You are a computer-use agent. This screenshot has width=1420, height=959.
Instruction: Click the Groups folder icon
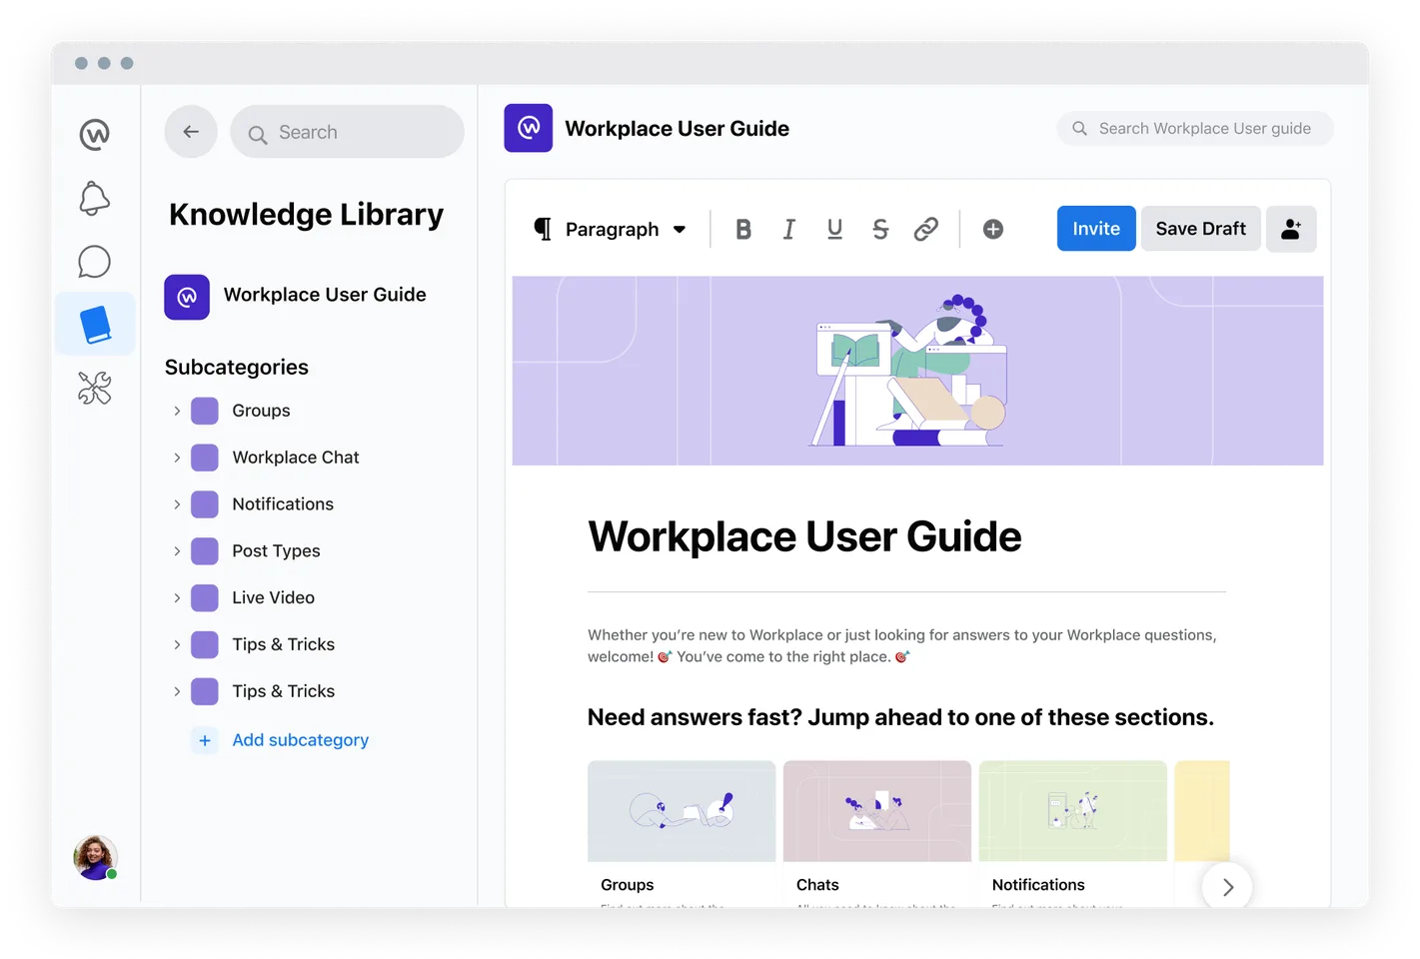tap(205, 411)
